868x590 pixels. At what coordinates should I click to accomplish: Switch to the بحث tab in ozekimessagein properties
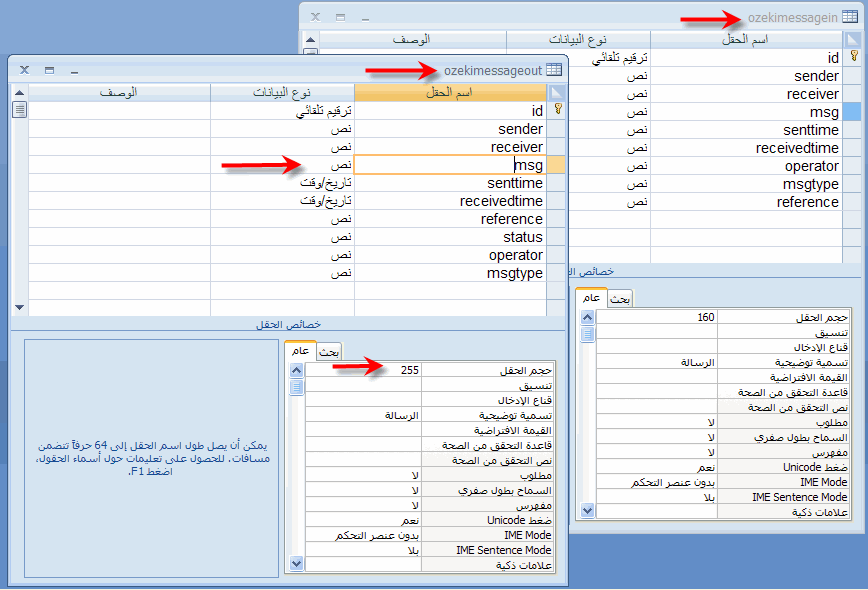click(x=619, y=299)
